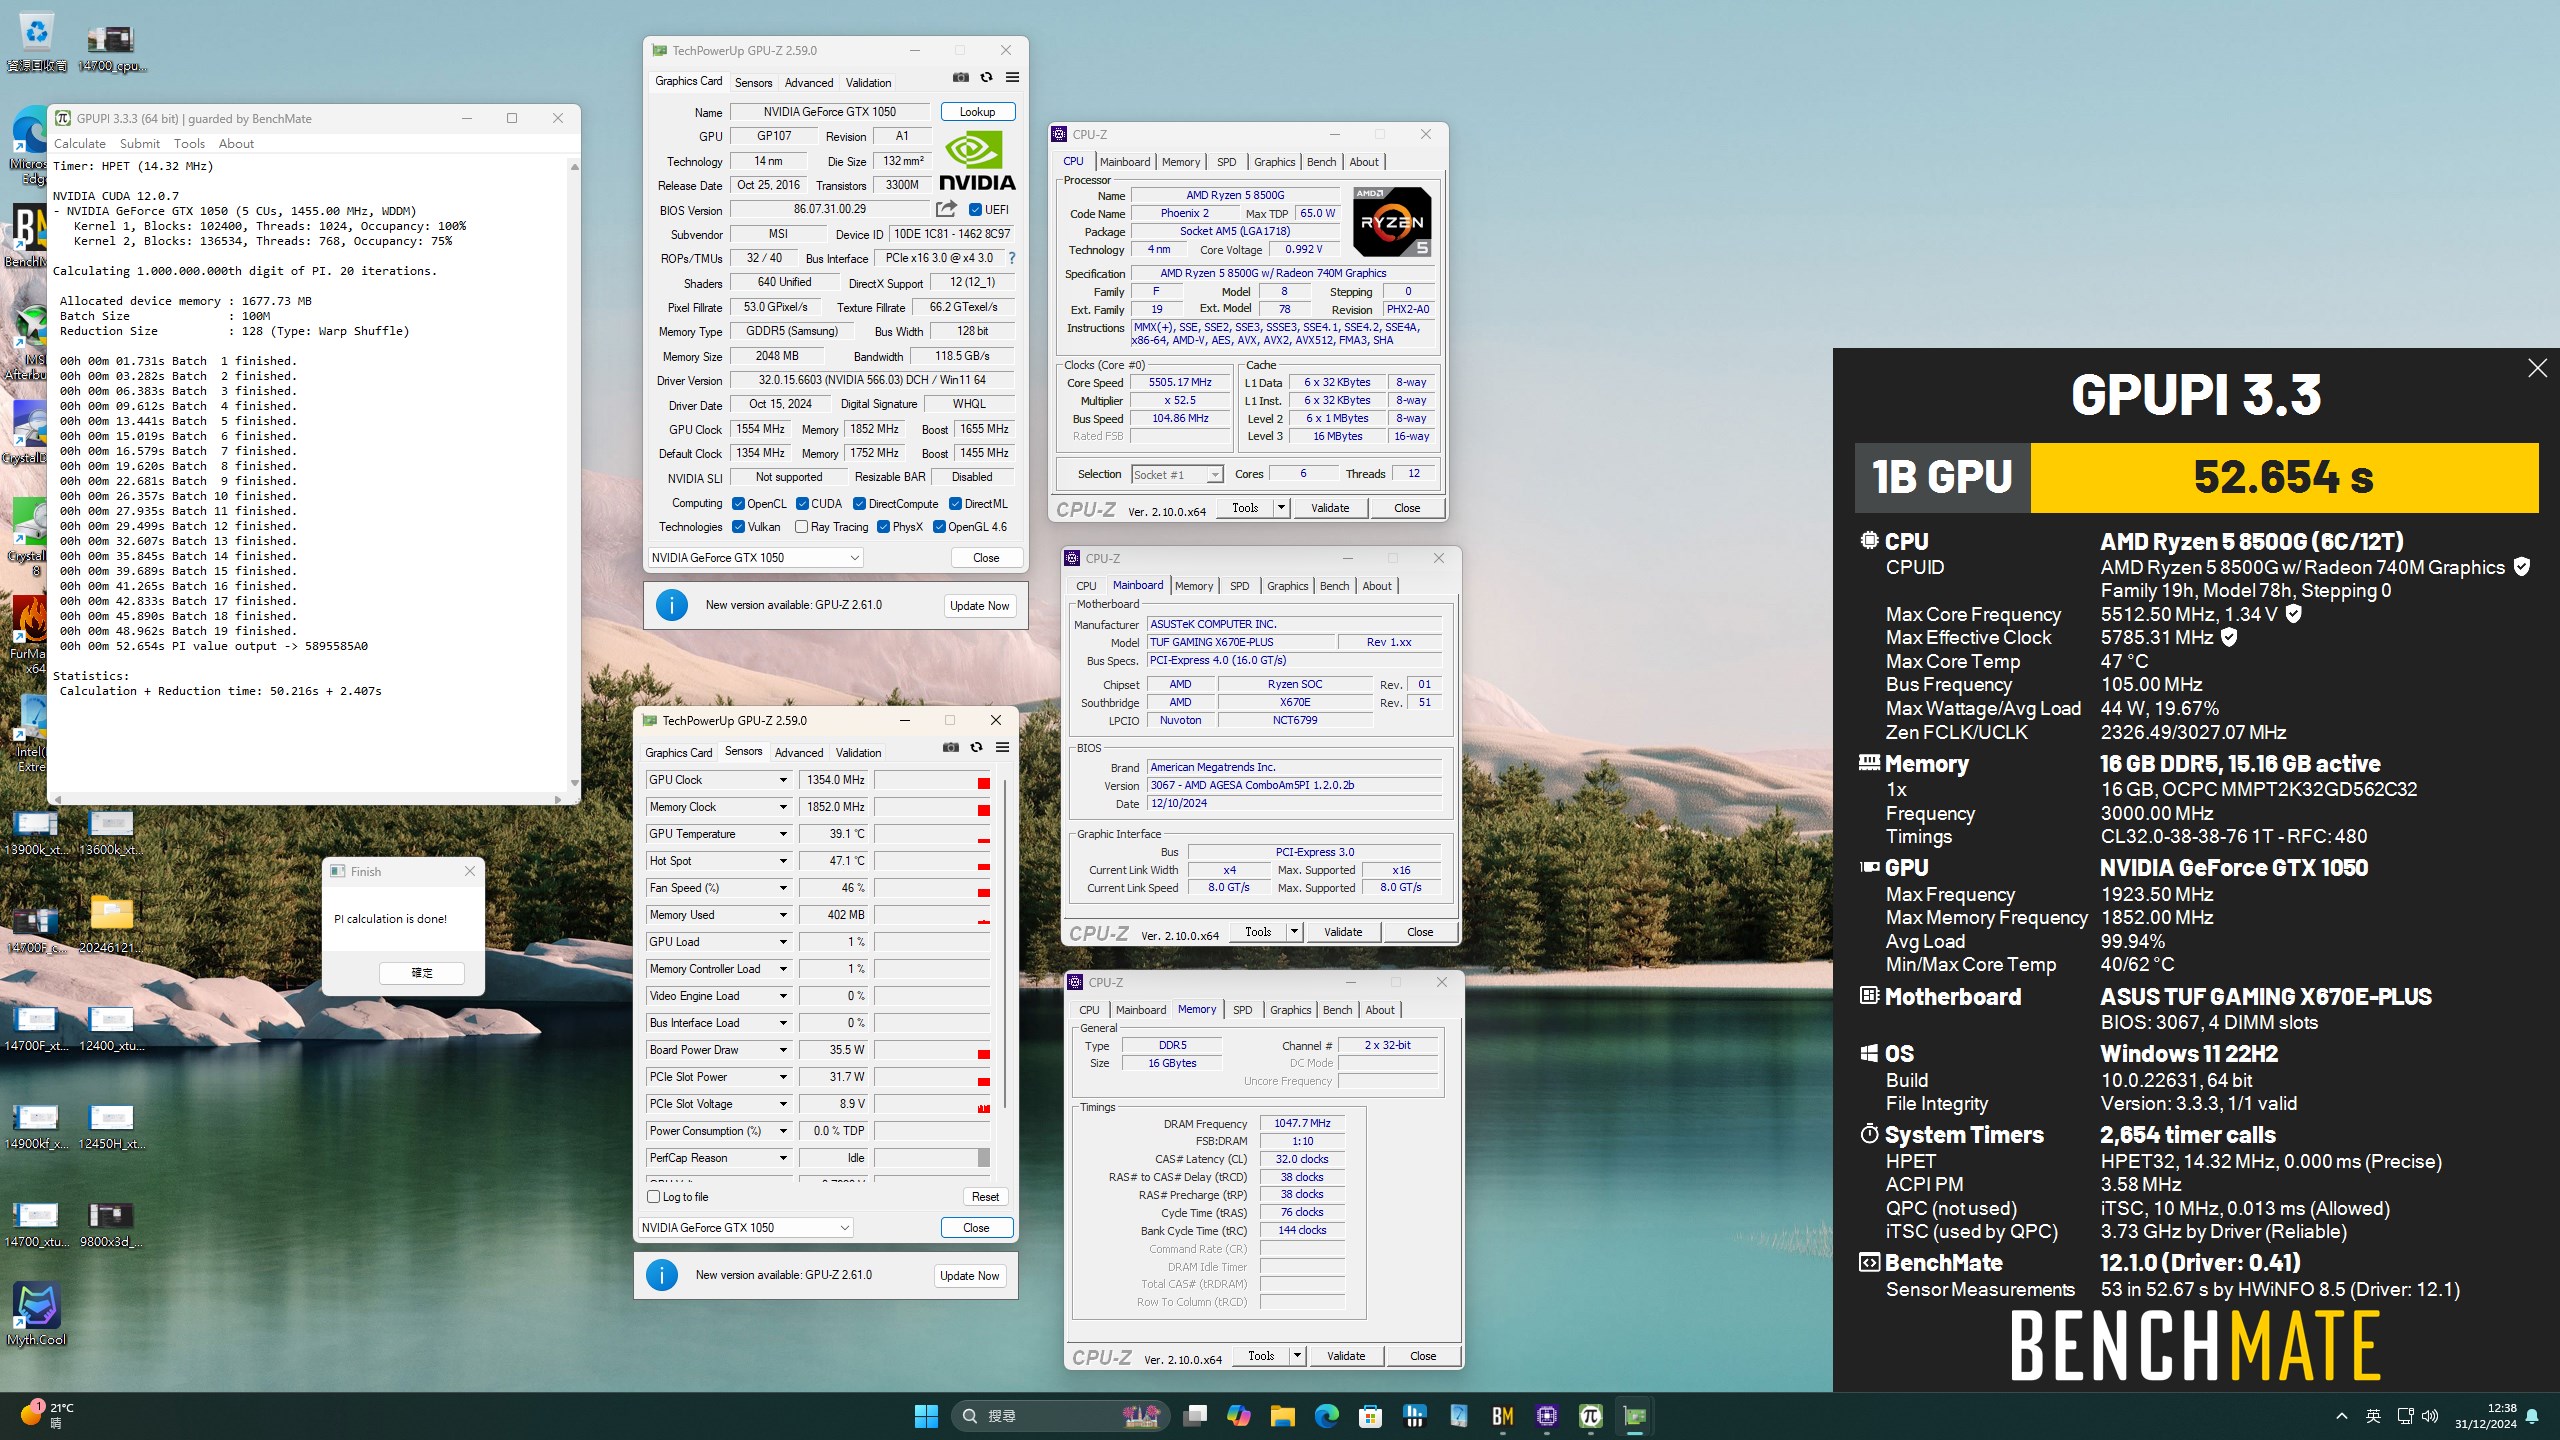This screenshot has width=2560, height=1440.
Task: Click the GPUPI pi taskbar icon
Action: click(x=1590, y=1416)
